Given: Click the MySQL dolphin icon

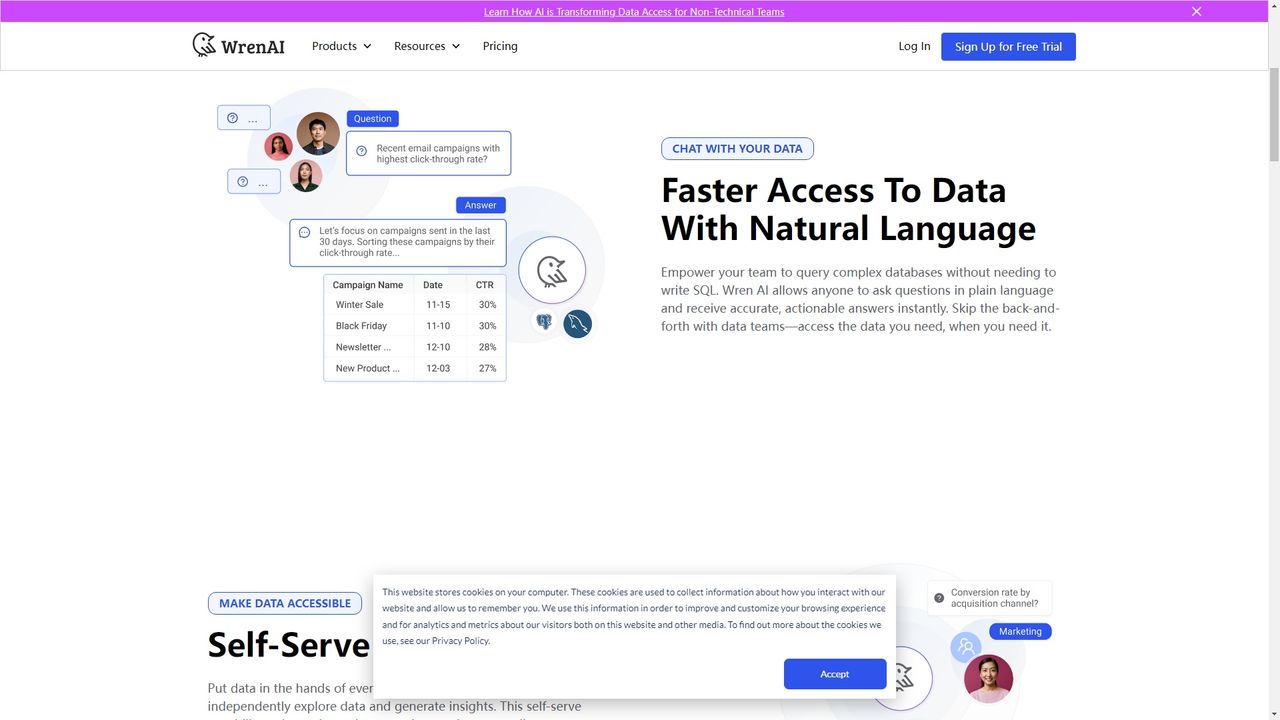Looking at the screenshot, I should click(x=577, y=324).
